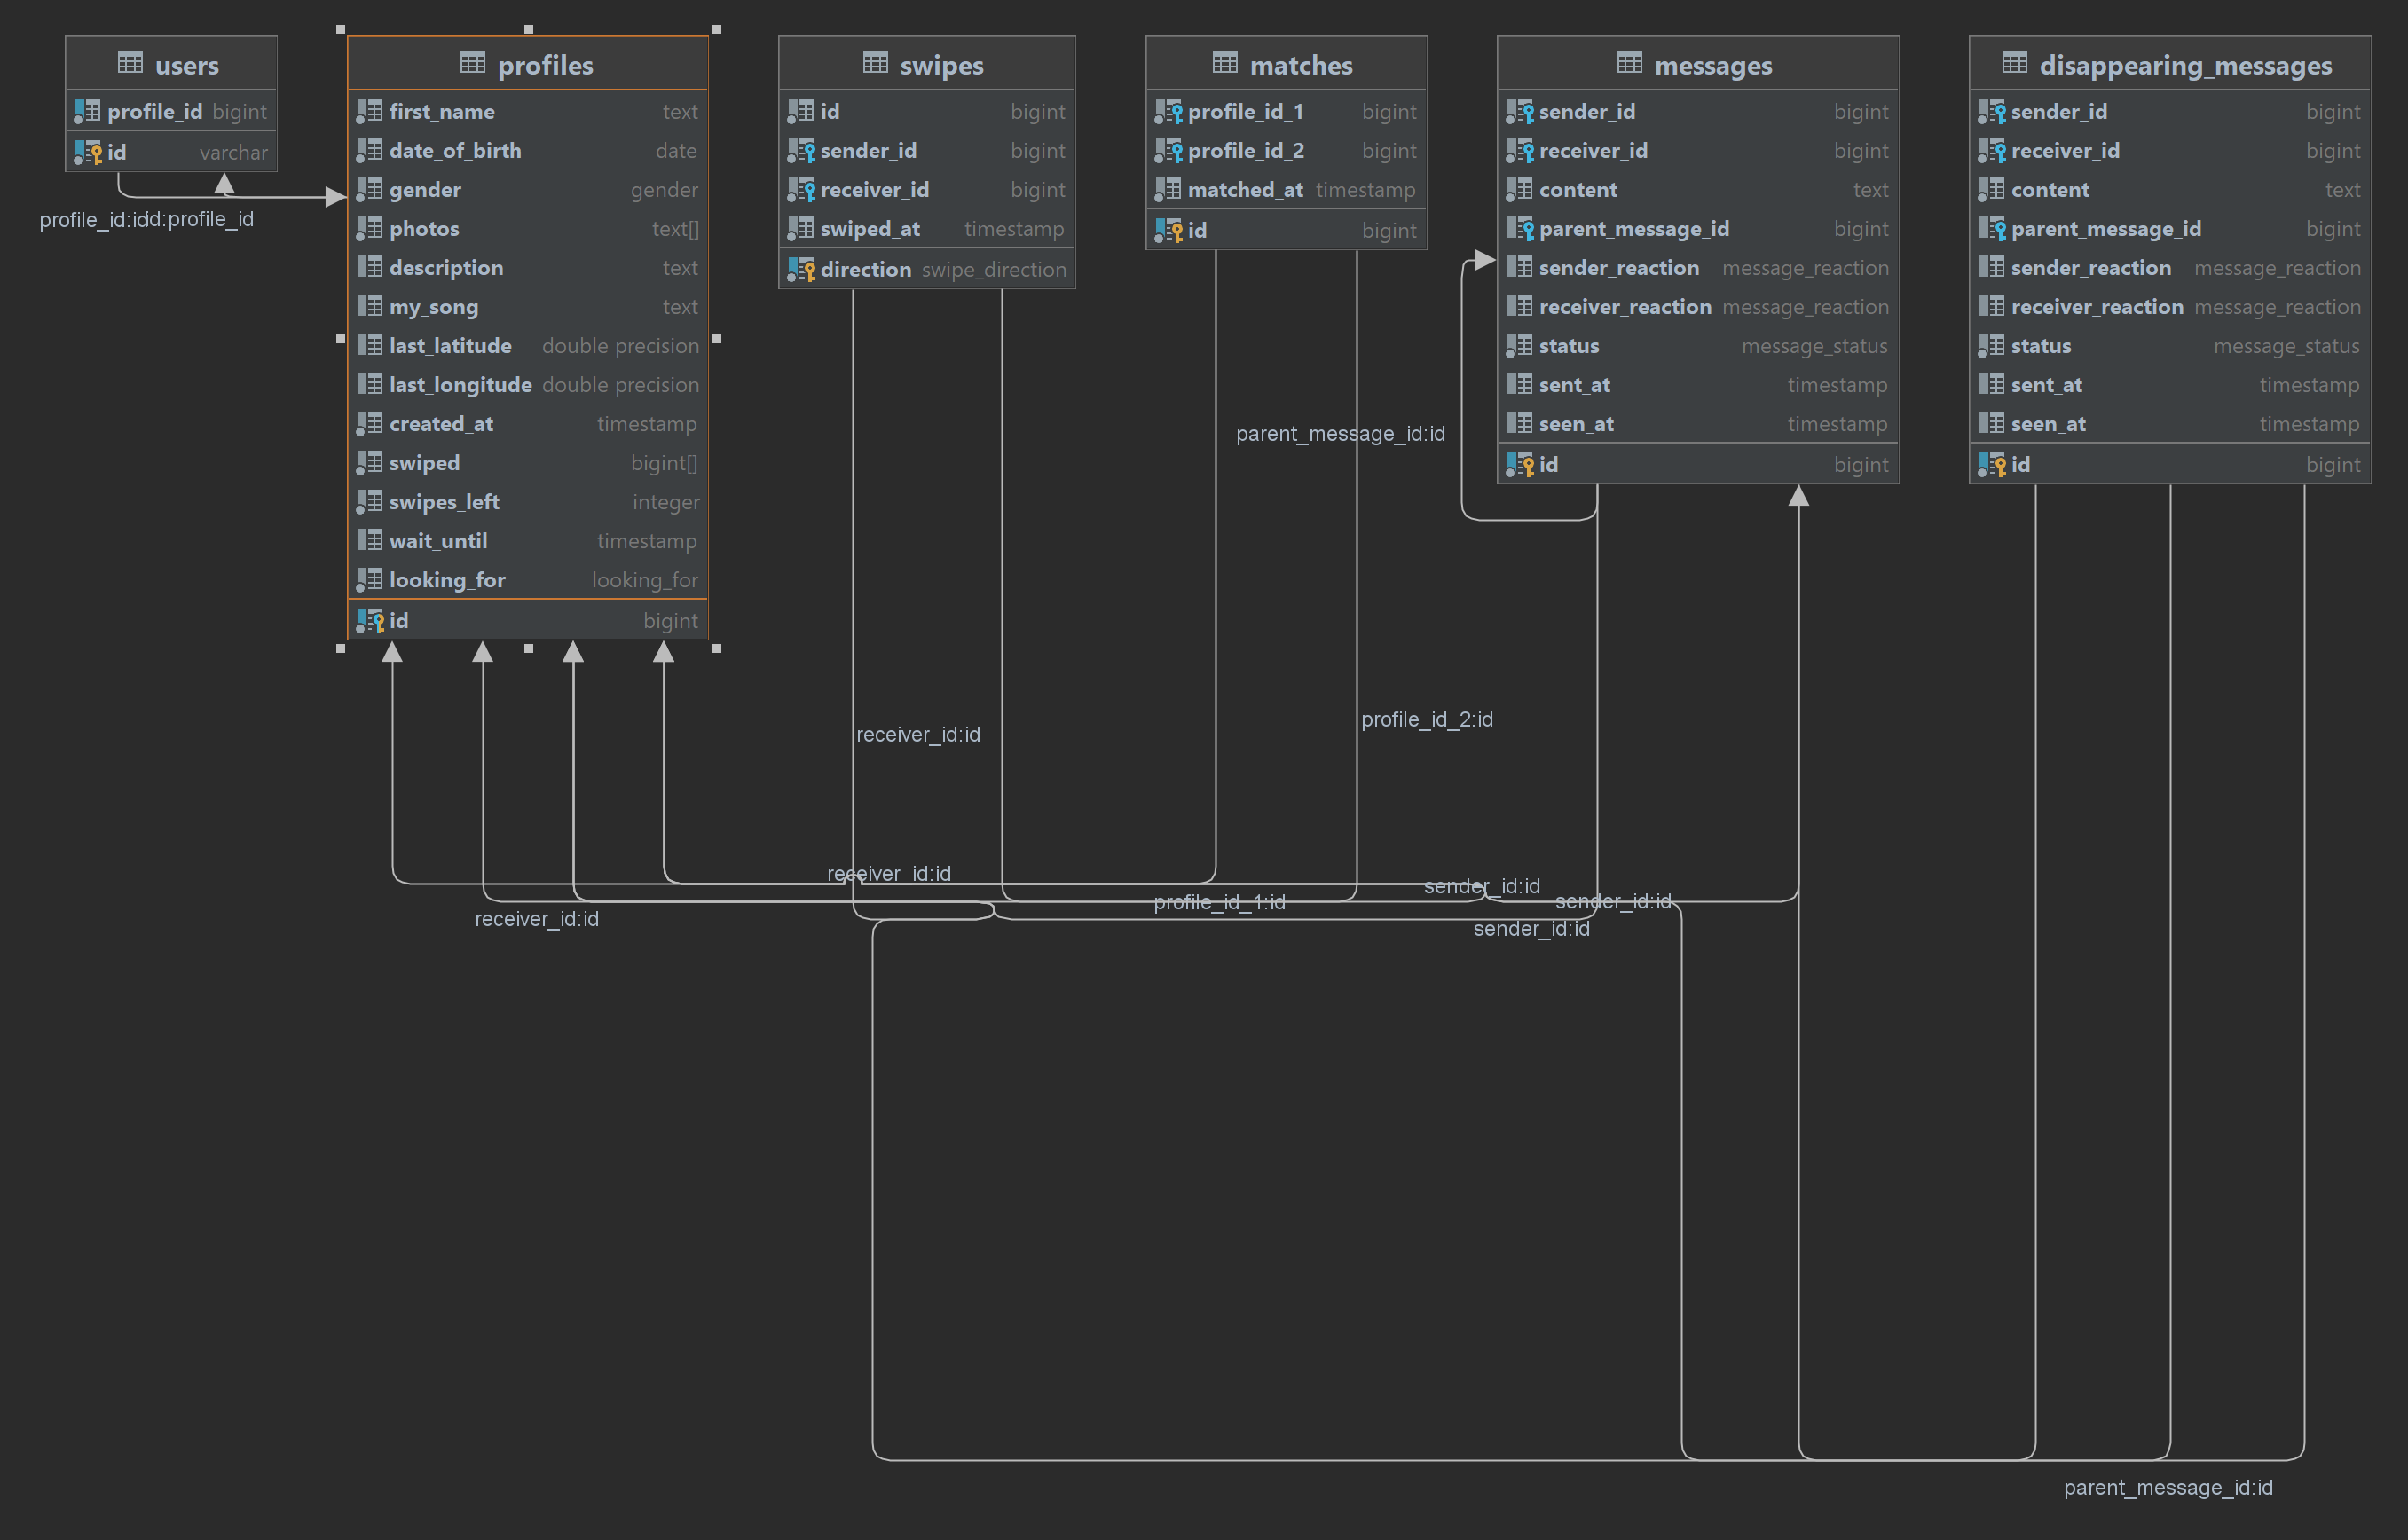
Task: Select the swipes_left column in profiles
Action: pos(528,502)
